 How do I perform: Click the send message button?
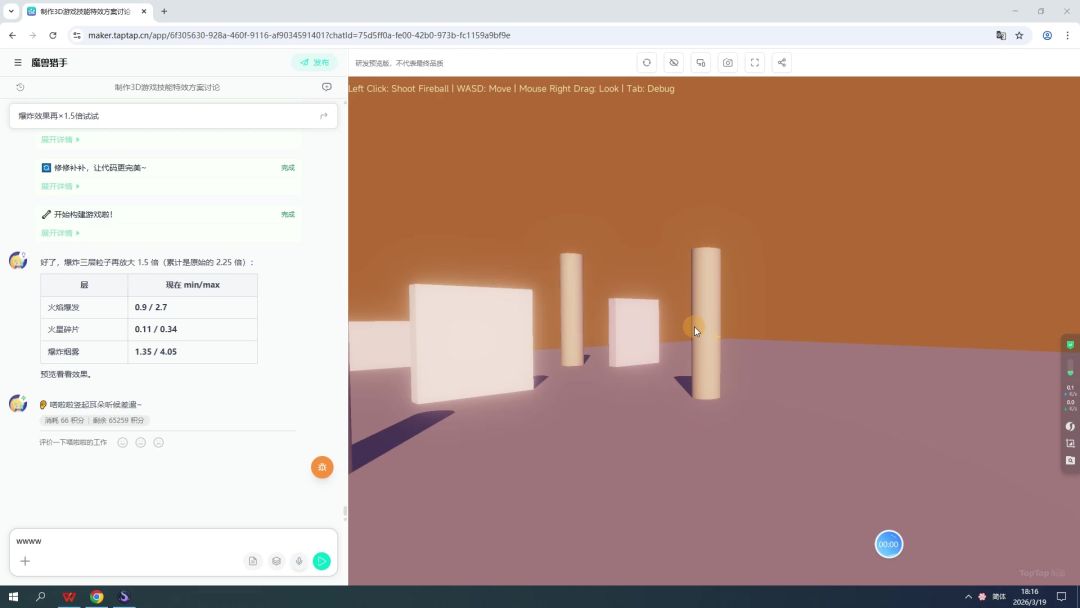pyautogui.click(x=321, y=562)
